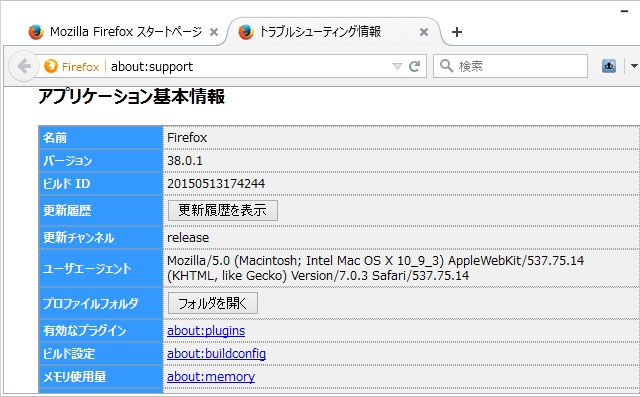The width and height of the screenshot is (640, 397).
Task: Focus the 検索 search field
Action: 510,66
